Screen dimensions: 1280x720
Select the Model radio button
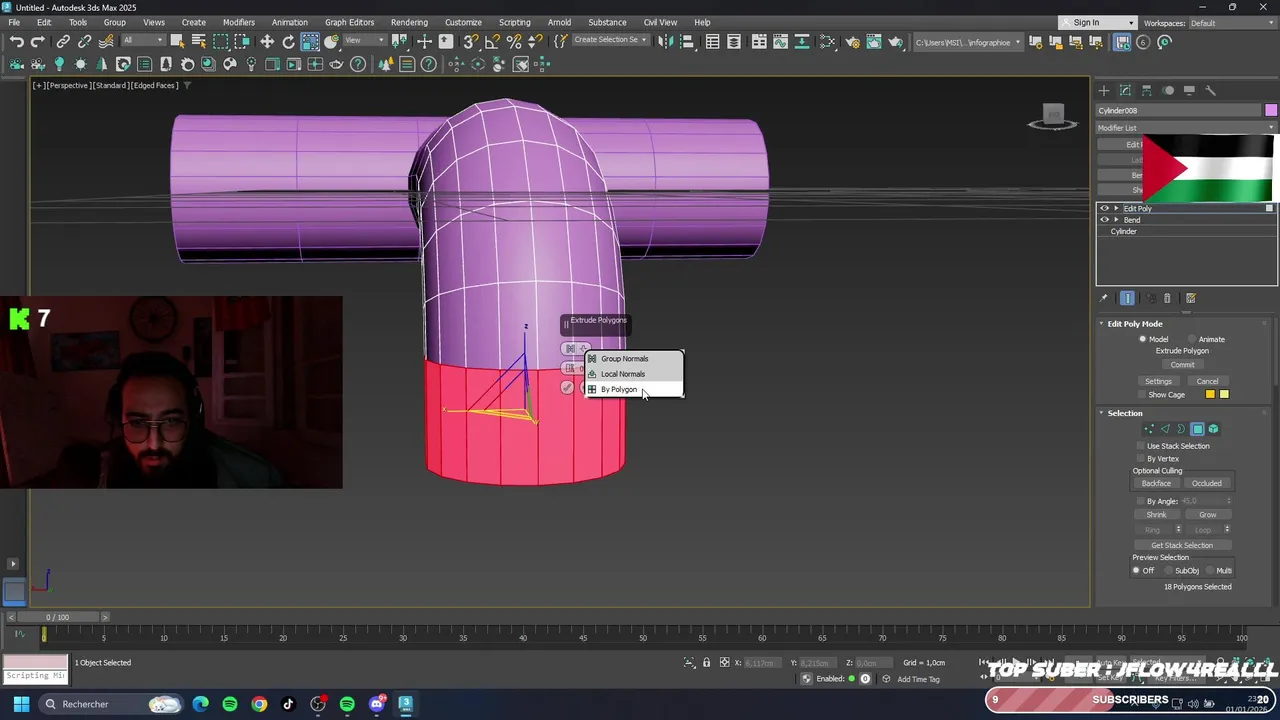click(x=1143, y=339)
